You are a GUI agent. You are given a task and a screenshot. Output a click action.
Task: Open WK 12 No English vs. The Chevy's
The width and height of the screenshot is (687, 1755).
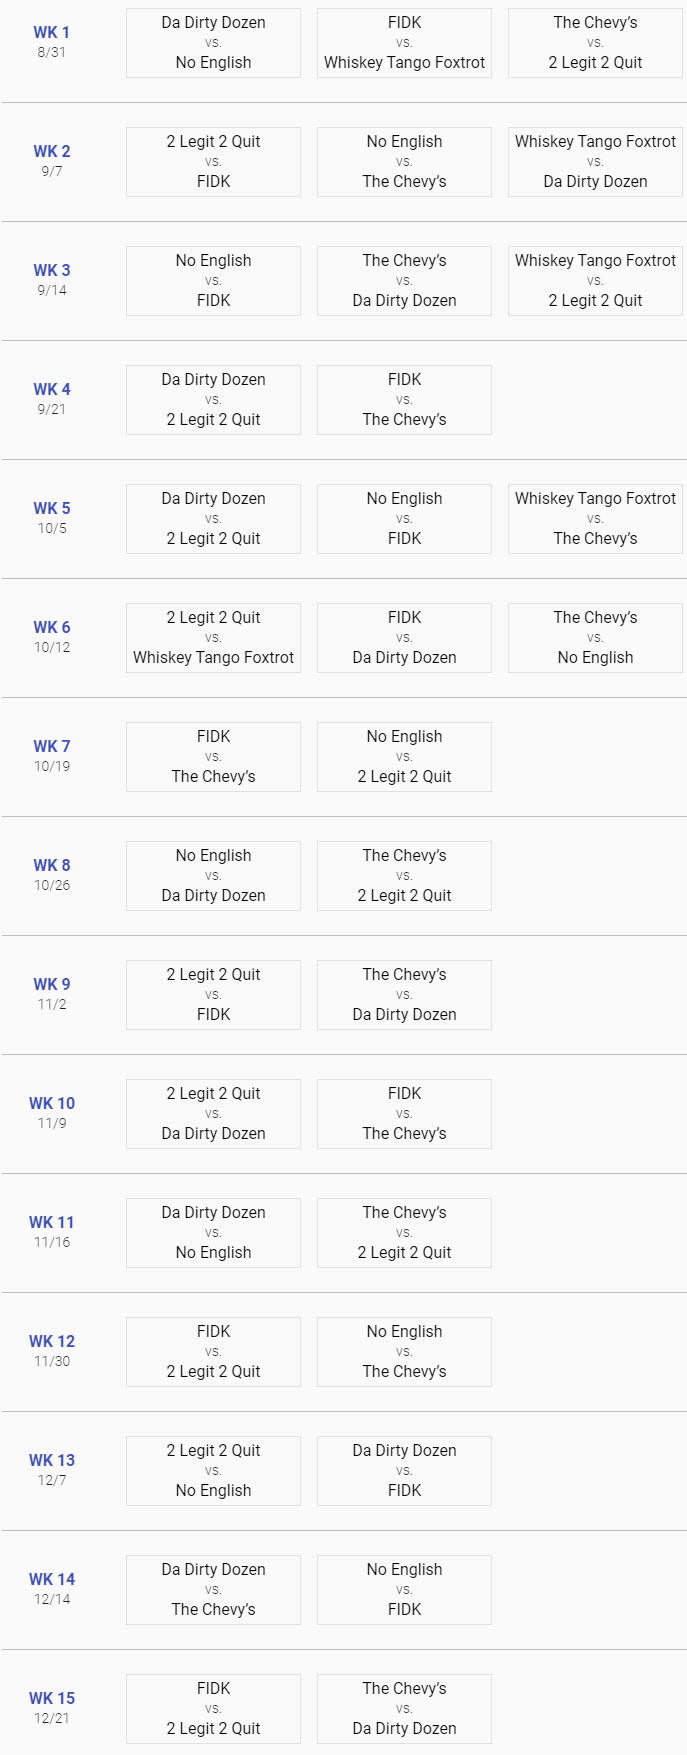404,1352
